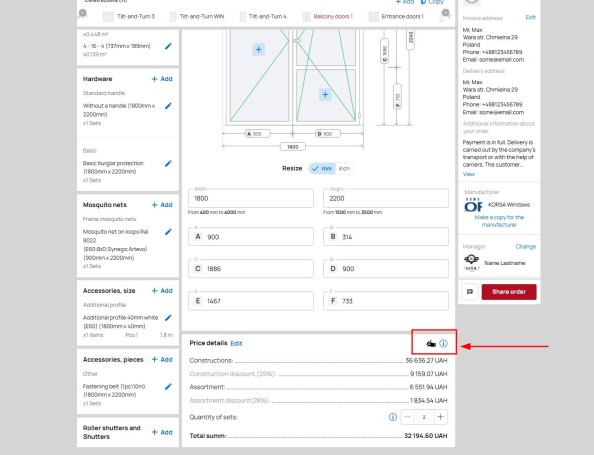The width and height of the screenshot is (594, 455).
Task: Add a new Mosquito nets item
Action: pyautogui.click(x=162, y=205)
